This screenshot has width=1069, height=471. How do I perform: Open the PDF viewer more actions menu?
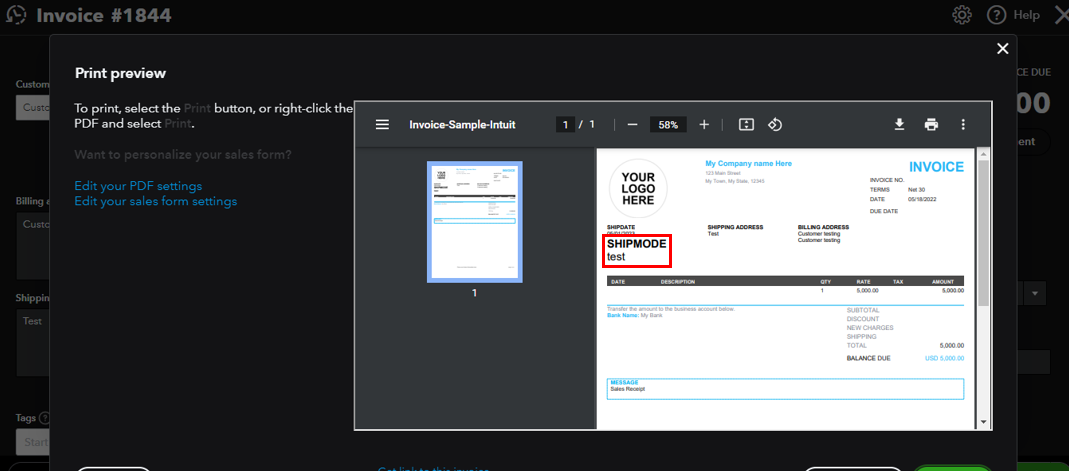pyautogui.click(x=963, y=125)
